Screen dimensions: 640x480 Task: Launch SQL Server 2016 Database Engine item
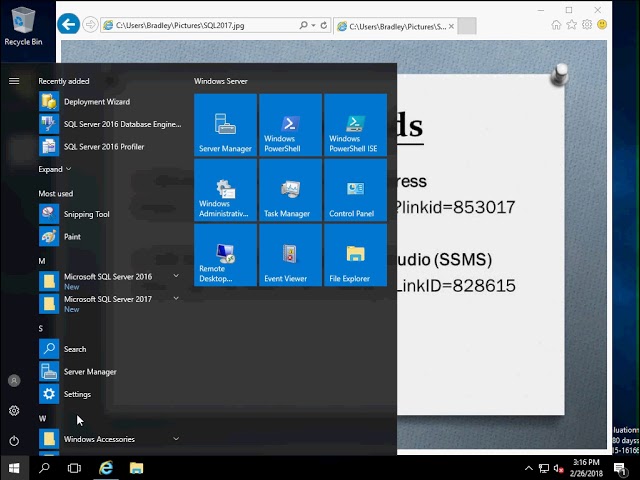pyautogui.click(x=110, y=124)
